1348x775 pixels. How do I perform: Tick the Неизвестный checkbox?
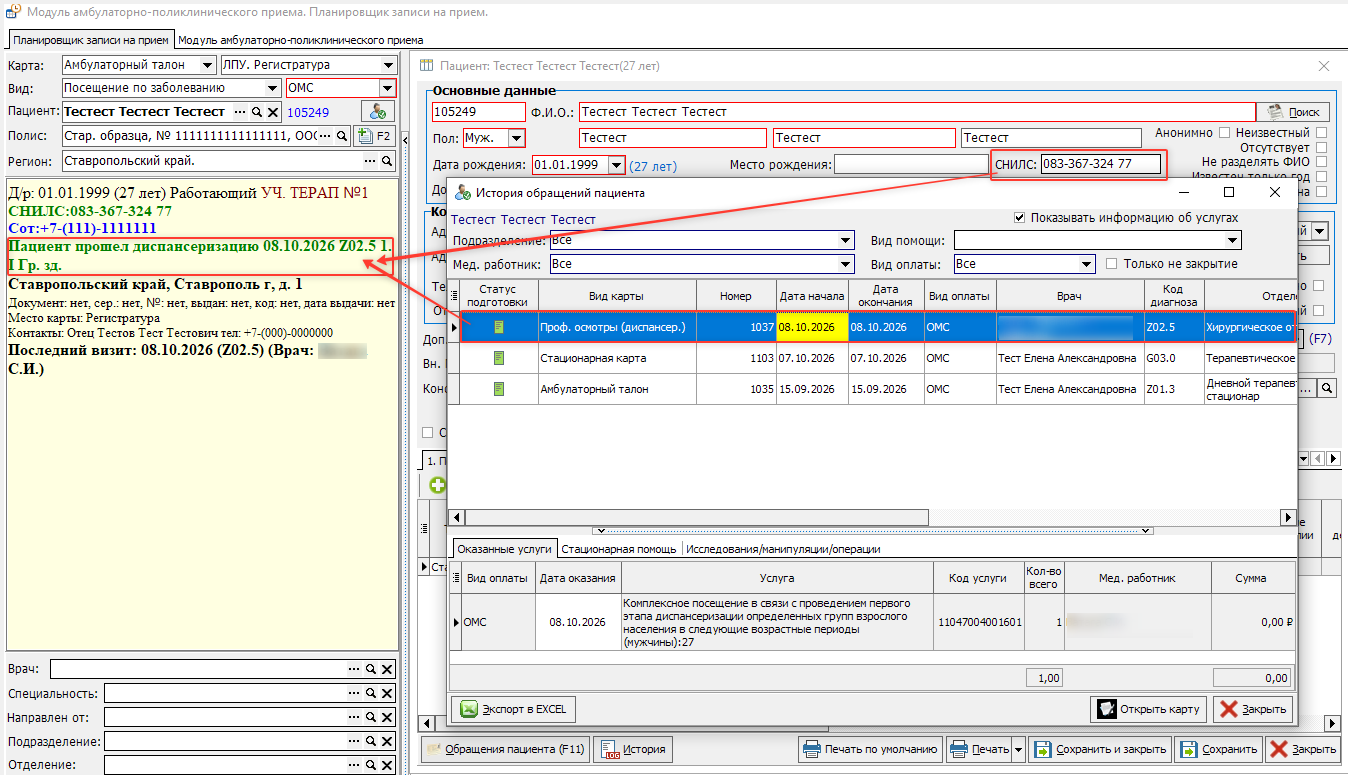coord(1322,133)
